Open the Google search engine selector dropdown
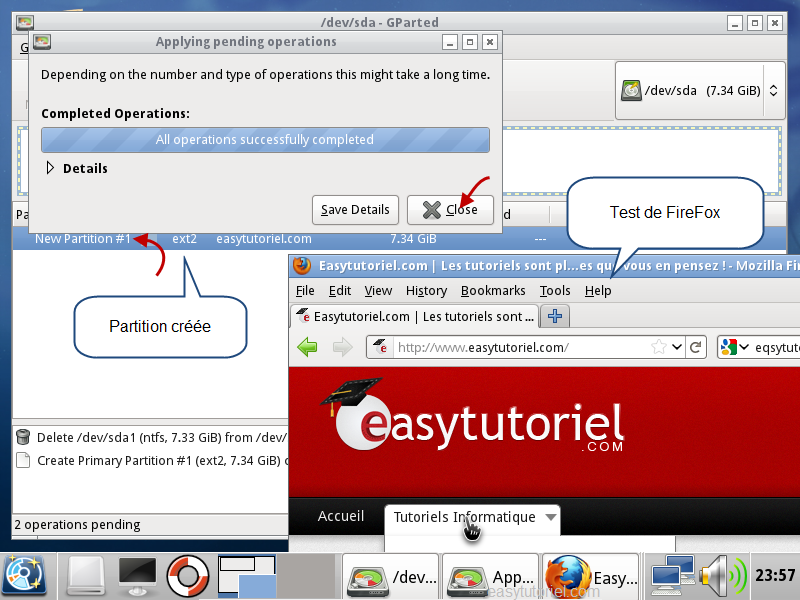 pyautogui.click(x=734, y=347)
